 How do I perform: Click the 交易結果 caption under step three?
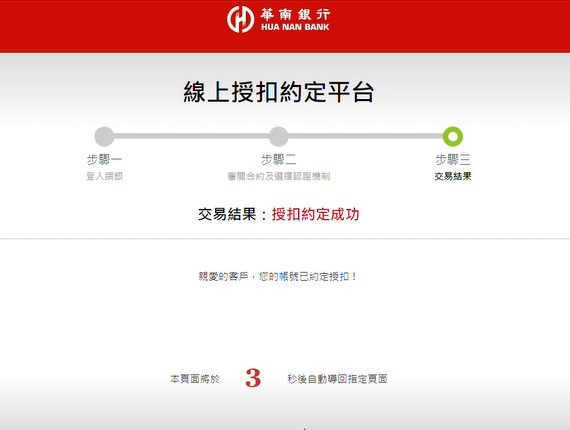pos(453,176)
